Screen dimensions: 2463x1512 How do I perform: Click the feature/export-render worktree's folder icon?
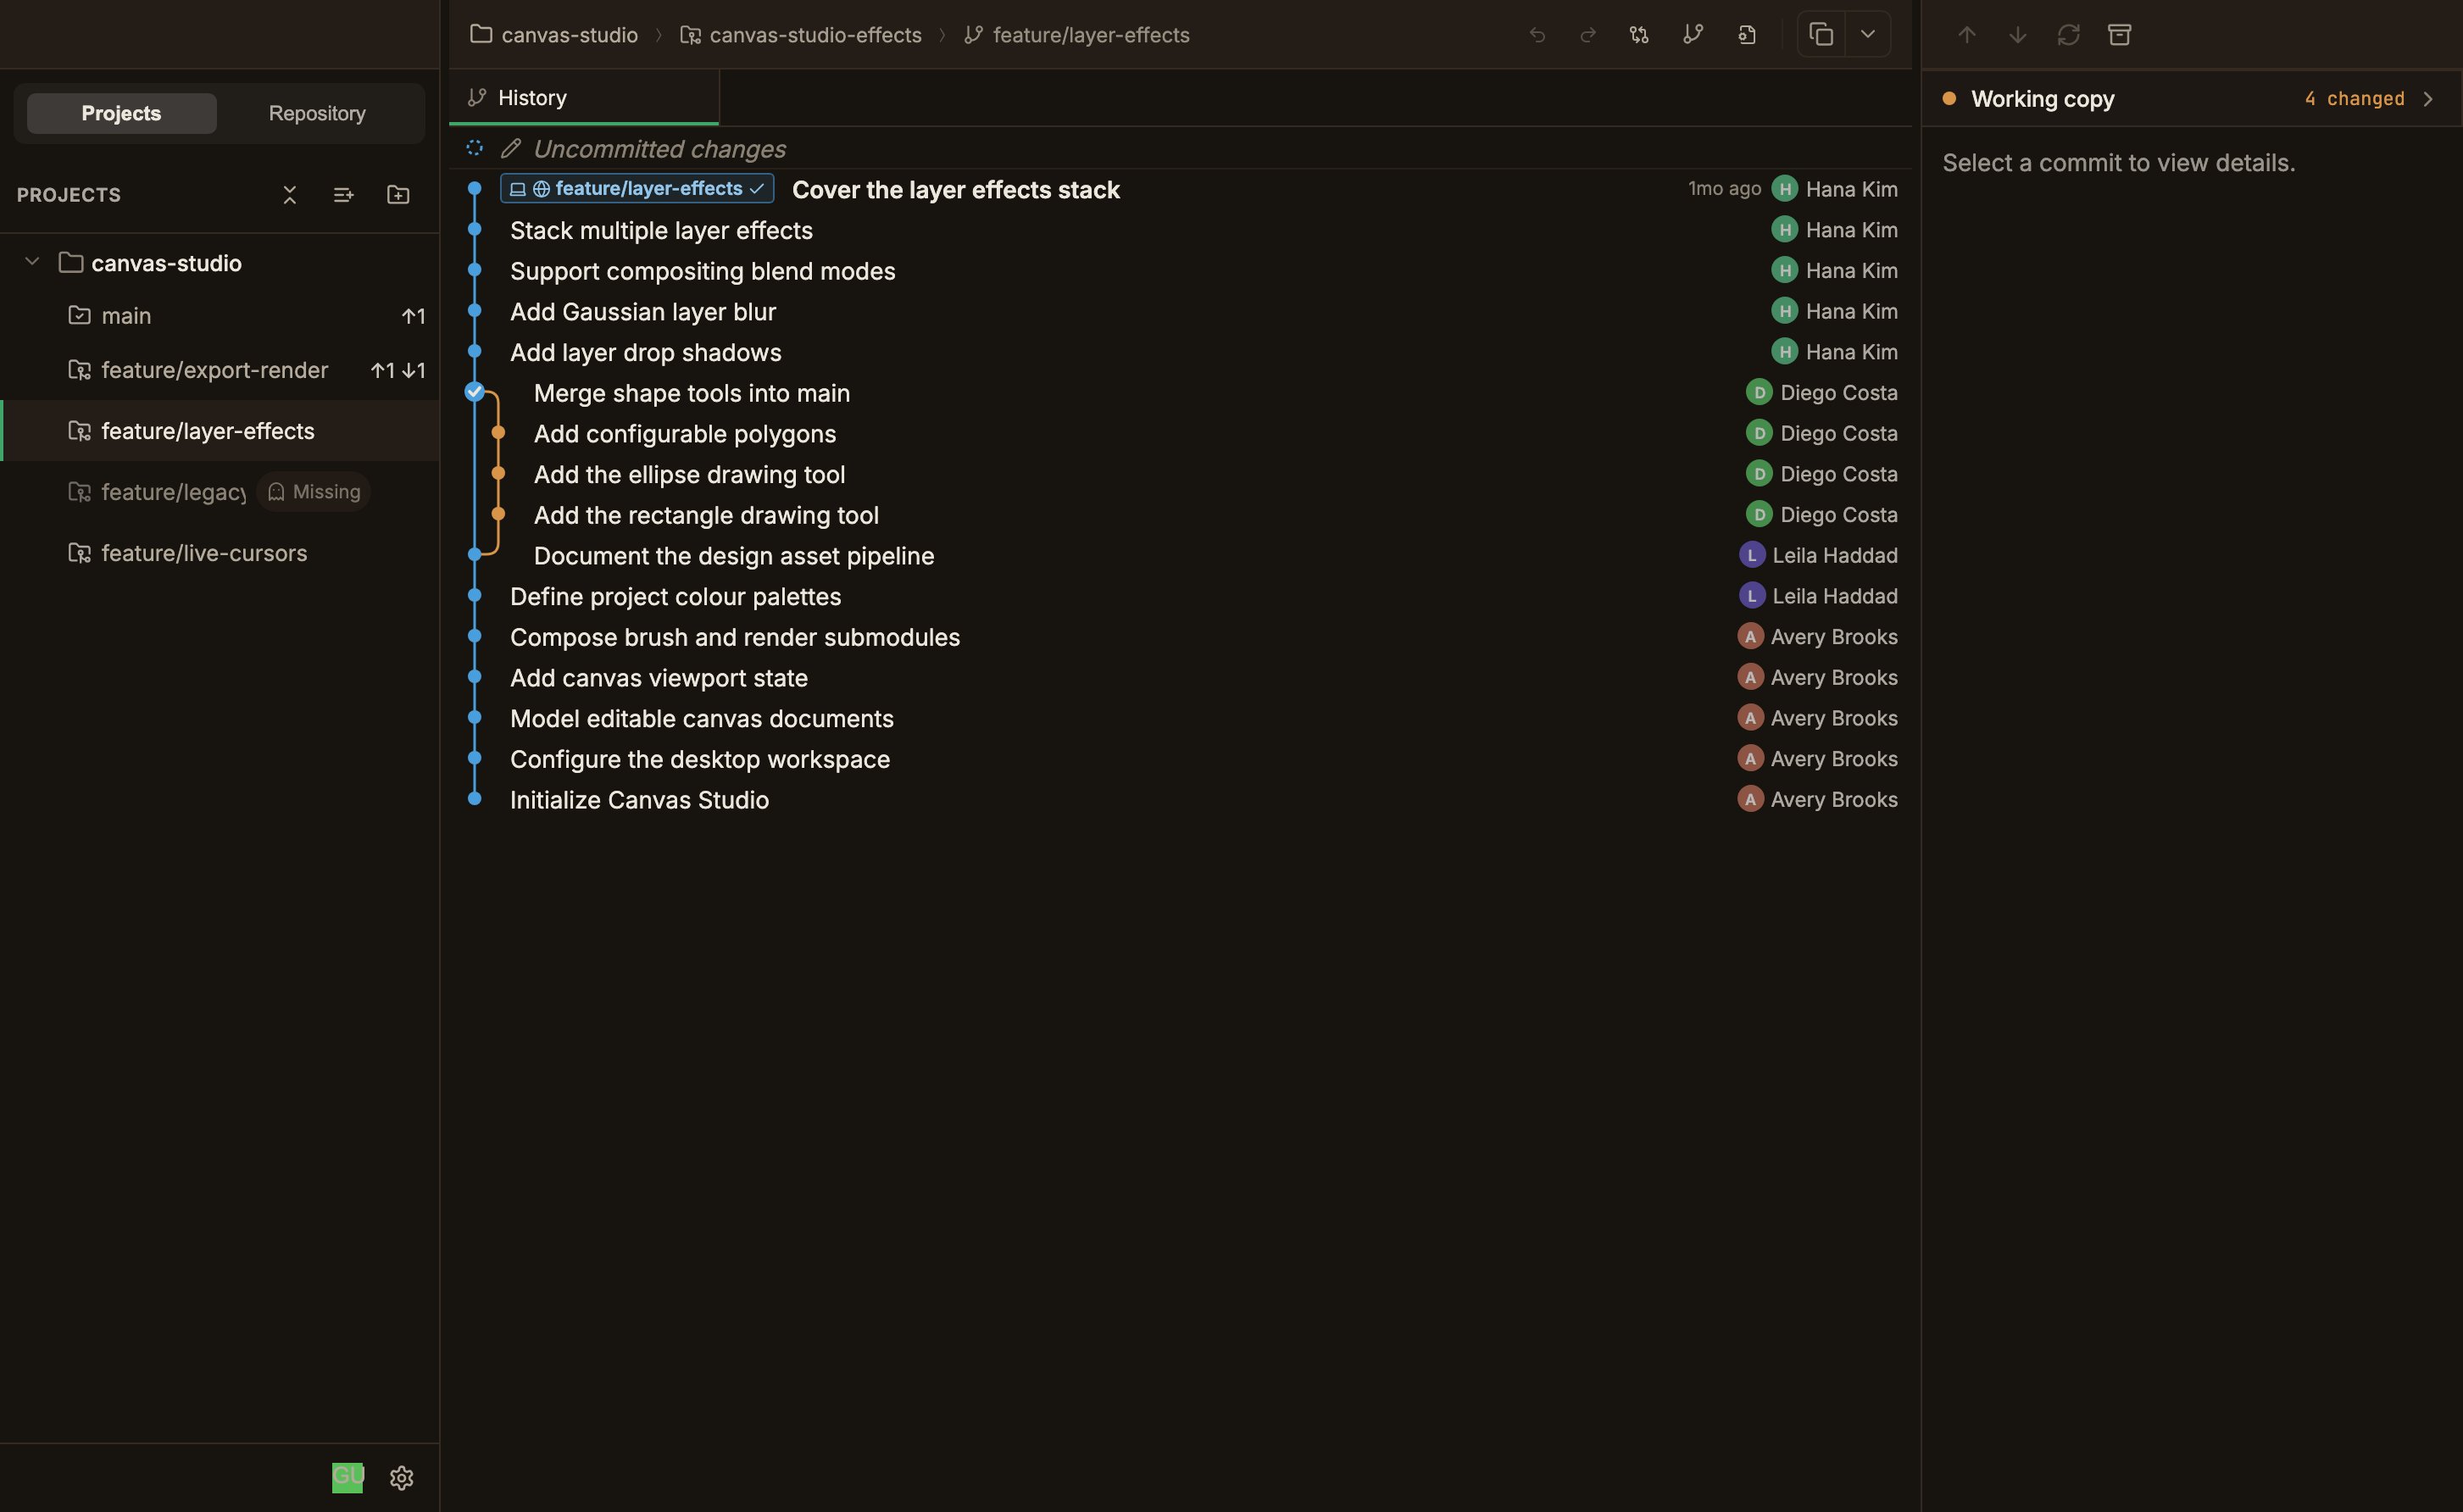tap(79, 370)
